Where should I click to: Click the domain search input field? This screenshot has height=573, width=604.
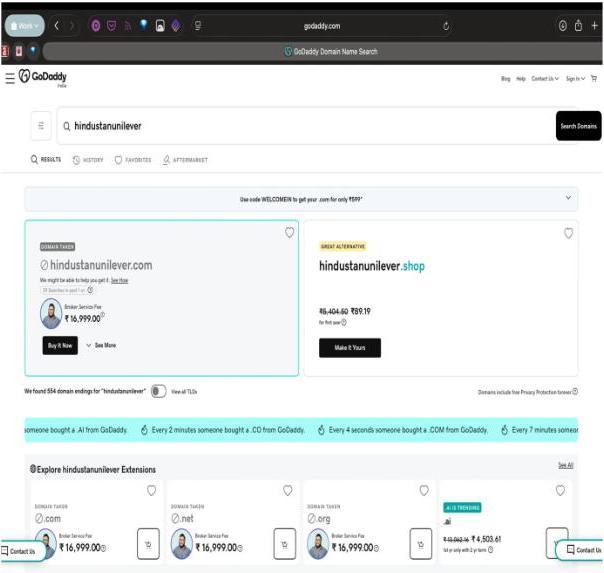click(x=306, y=126)
